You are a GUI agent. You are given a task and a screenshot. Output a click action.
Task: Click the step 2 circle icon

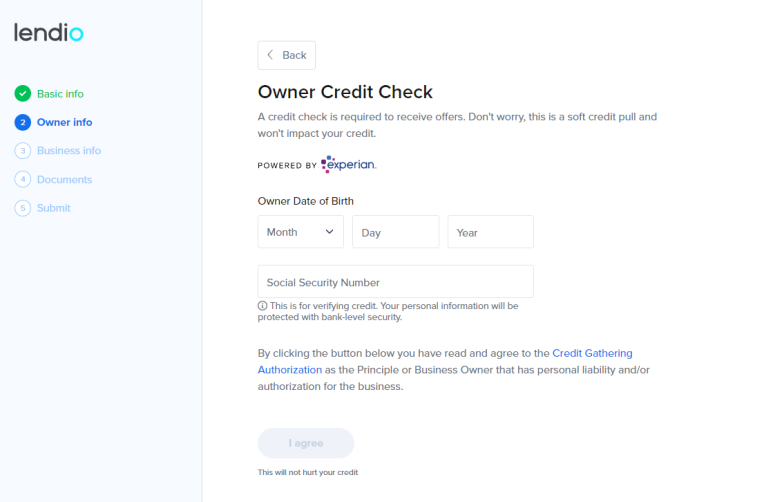pos(23,122)
